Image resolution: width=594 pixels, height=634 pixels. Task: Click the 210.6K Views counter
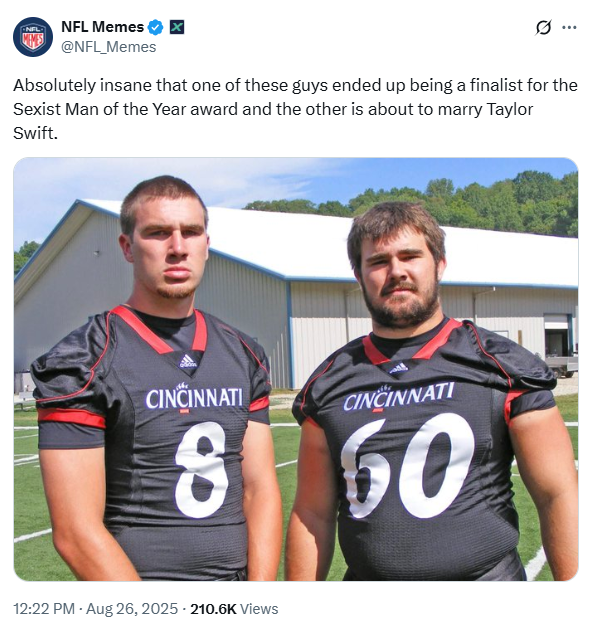point(234,609)
